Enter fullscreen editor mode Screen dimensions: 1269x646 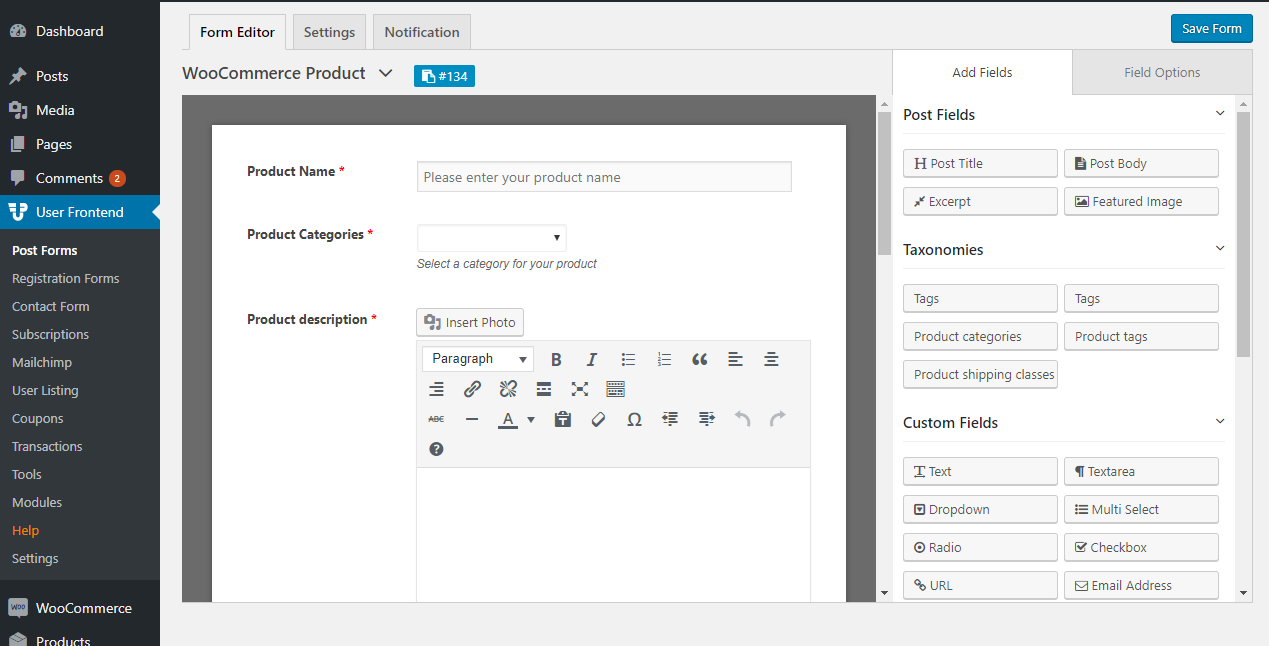pyautogui.click(x=580, y=389)
